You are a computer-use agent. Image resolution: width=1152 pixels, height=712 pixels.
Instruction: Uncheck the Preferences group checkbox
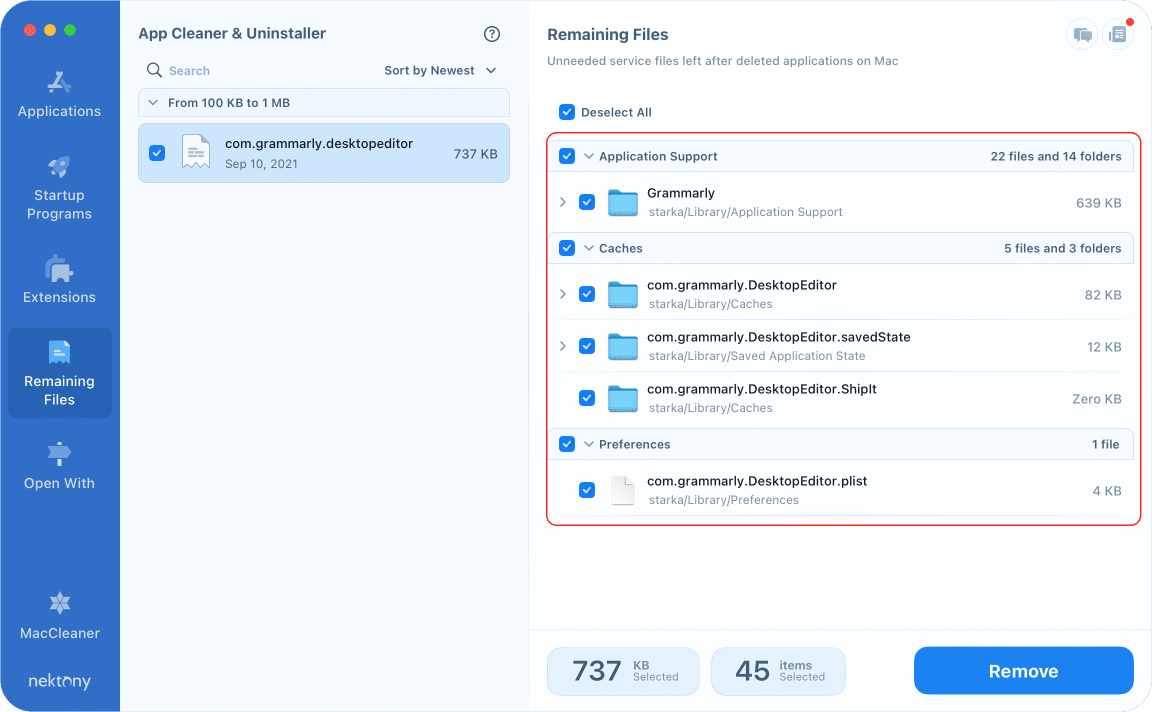pos(566,444)
